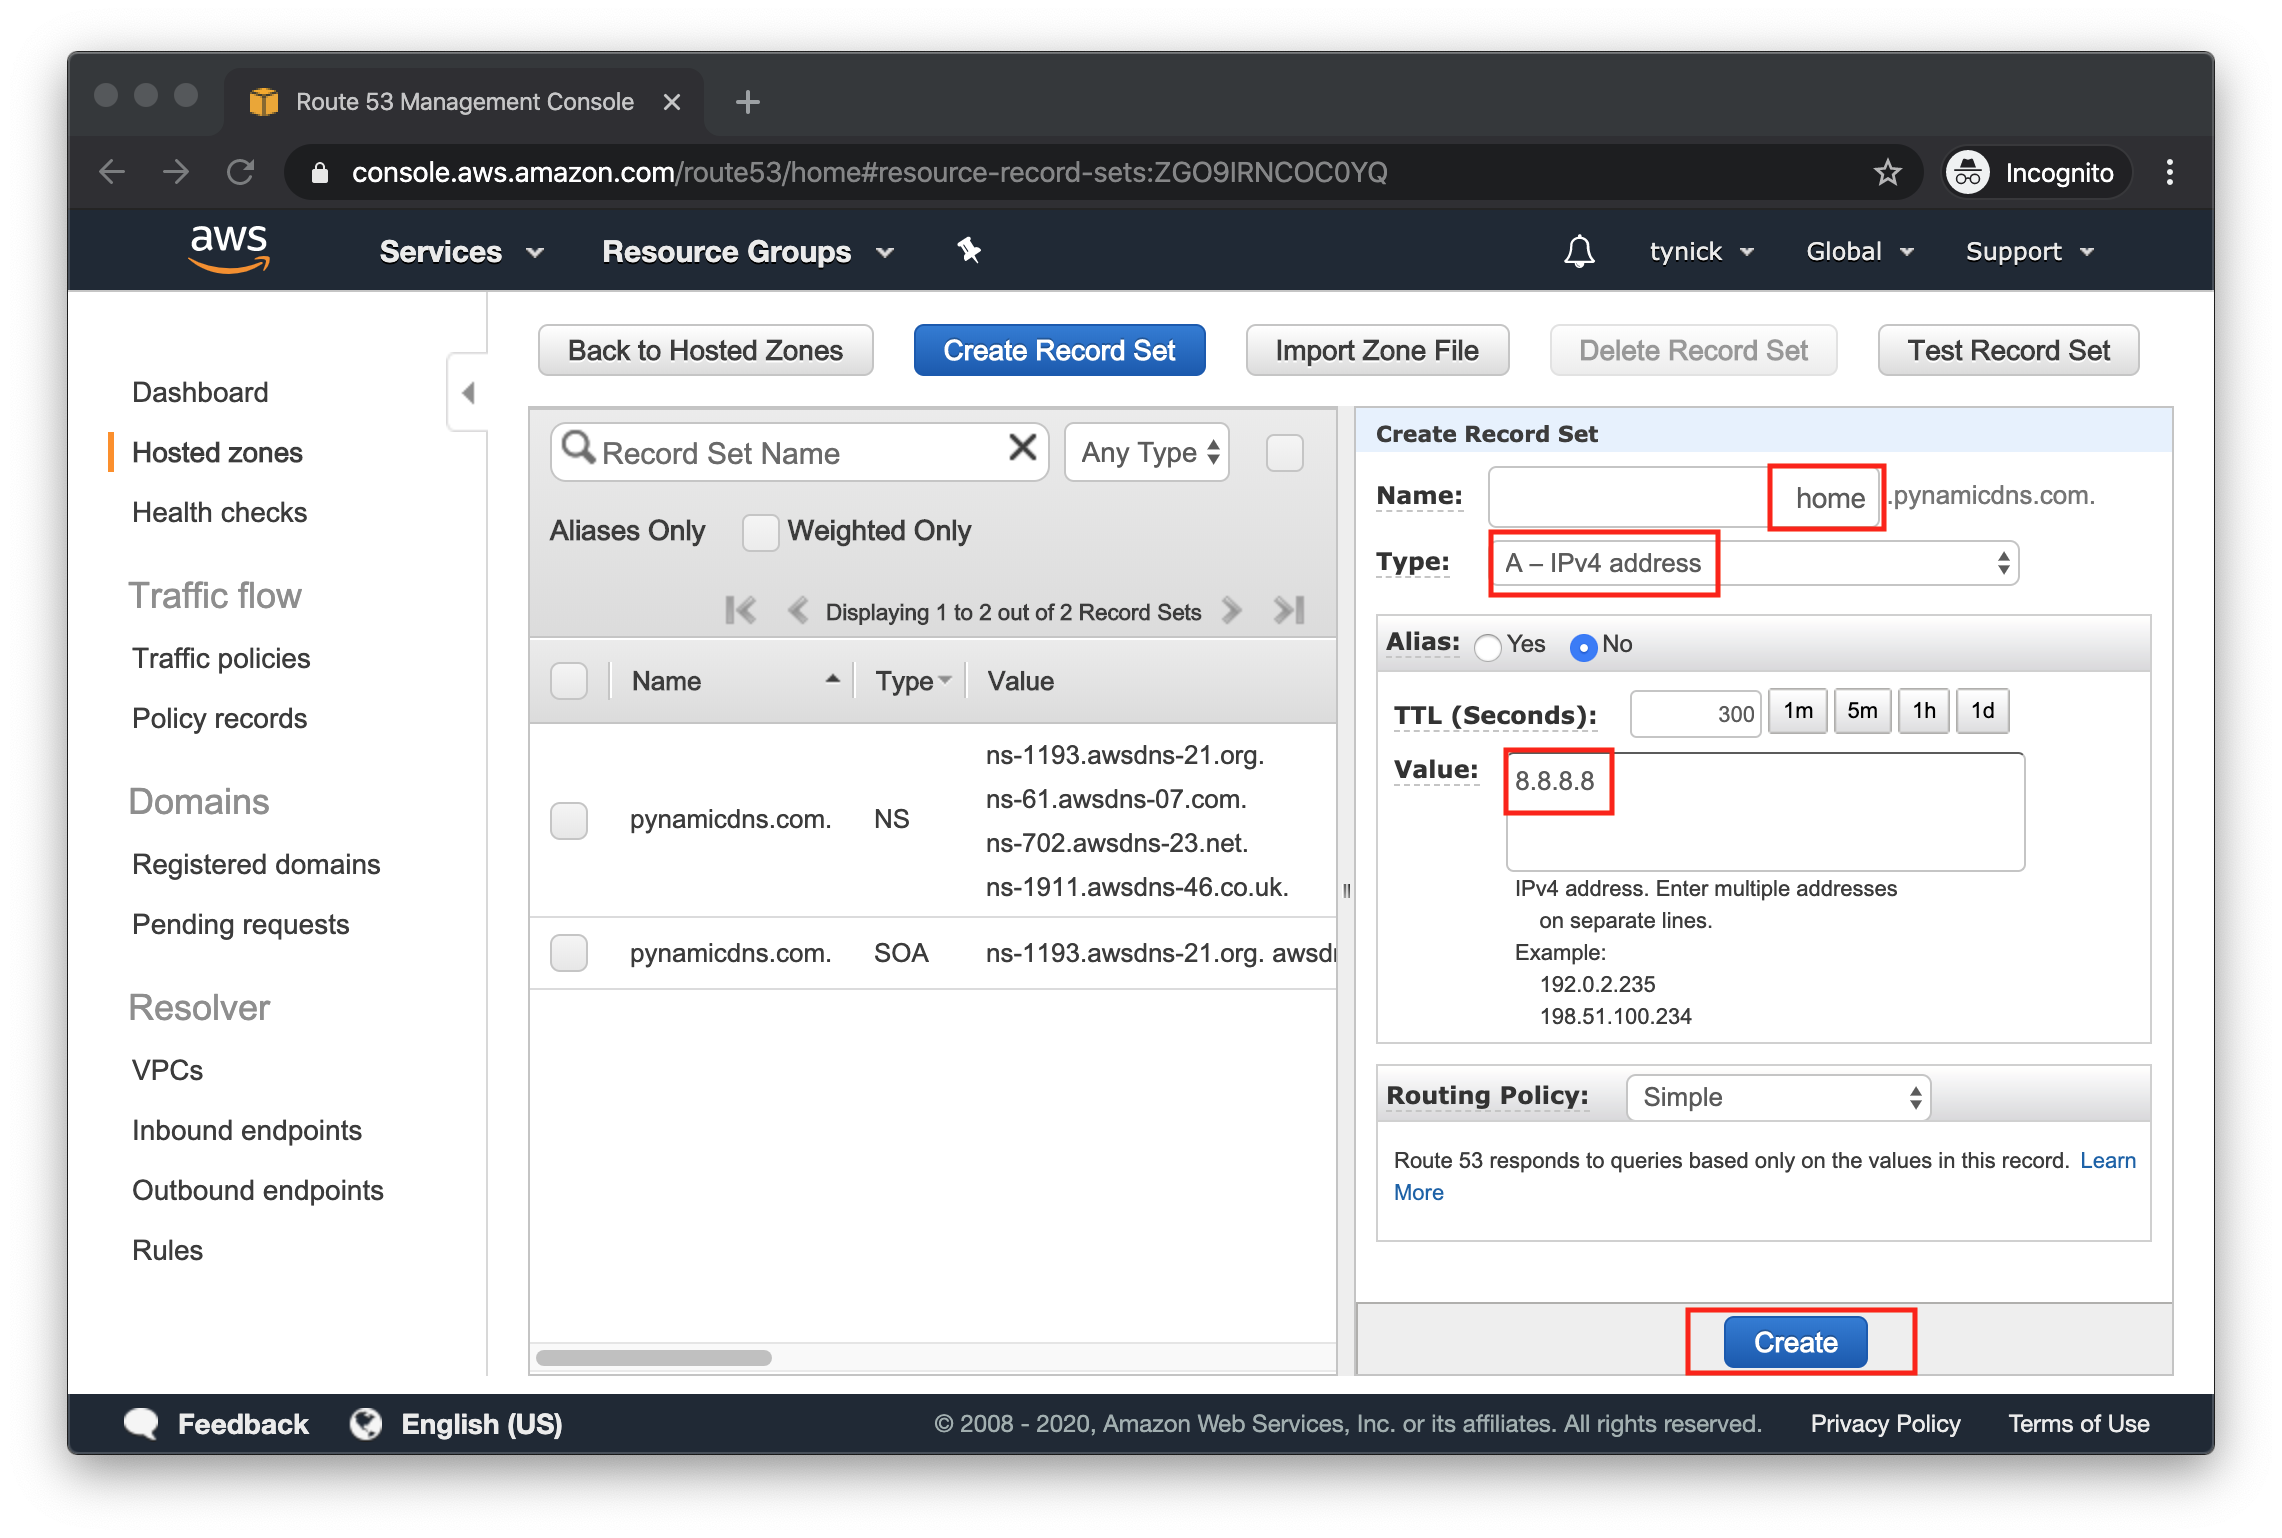View site info via padlock icon
2282x1538 pixels.
(319, 173)
